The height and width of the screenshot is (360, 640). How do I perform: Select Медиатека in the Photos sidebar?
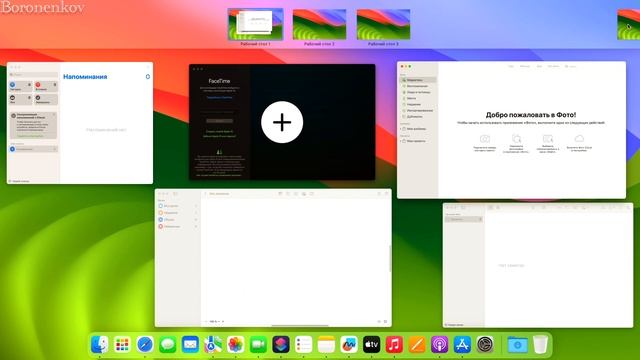pos(418,80)
